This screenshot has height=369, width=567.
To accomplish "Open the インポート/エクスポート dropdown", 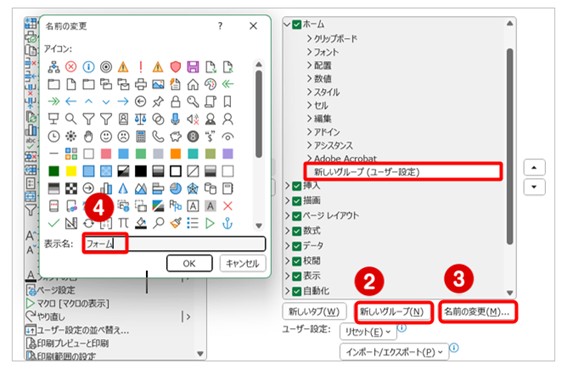I will (394, 352).
